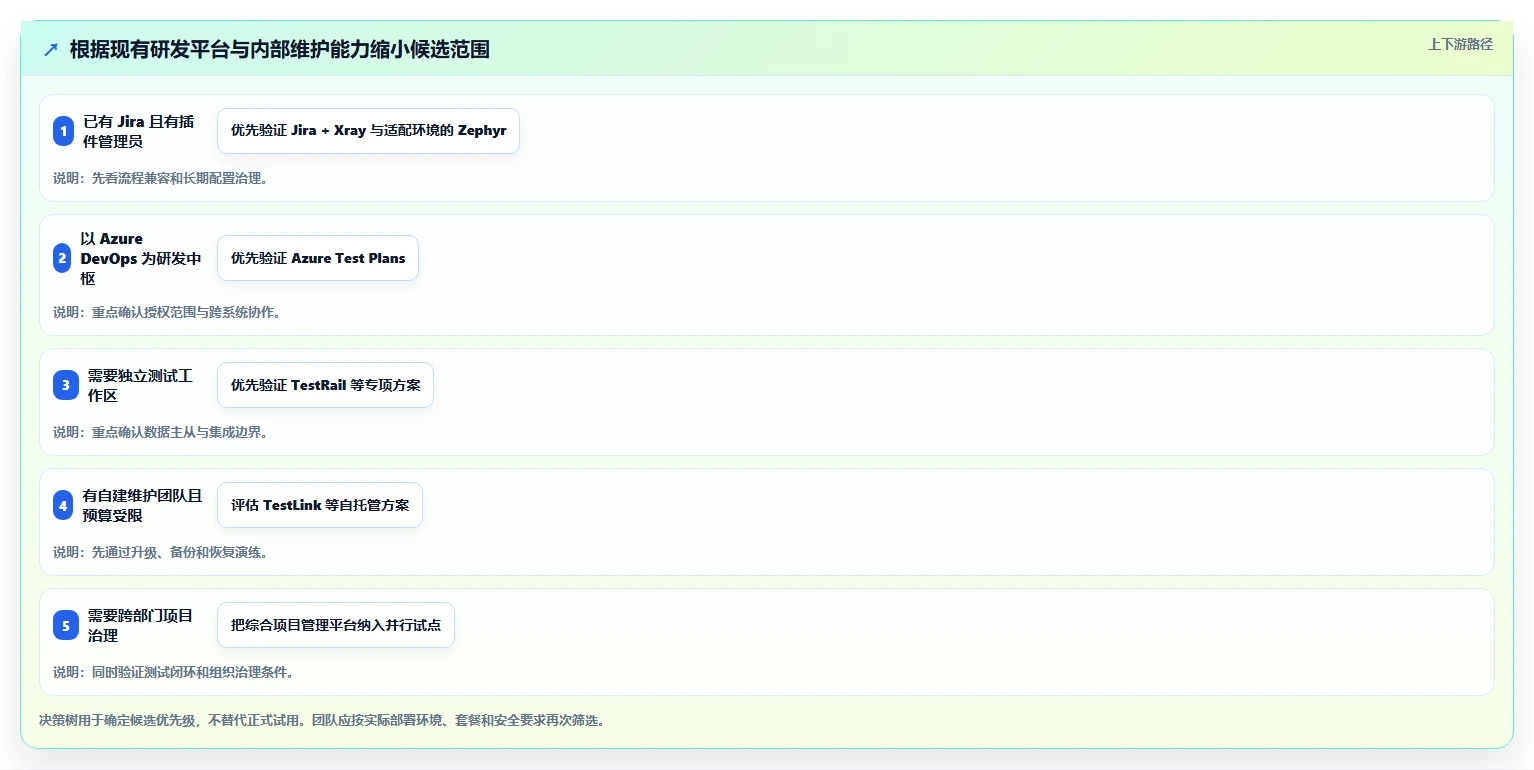Click step number 3 badge
The image size is (1534, 770).
click(x=66, y=385)
